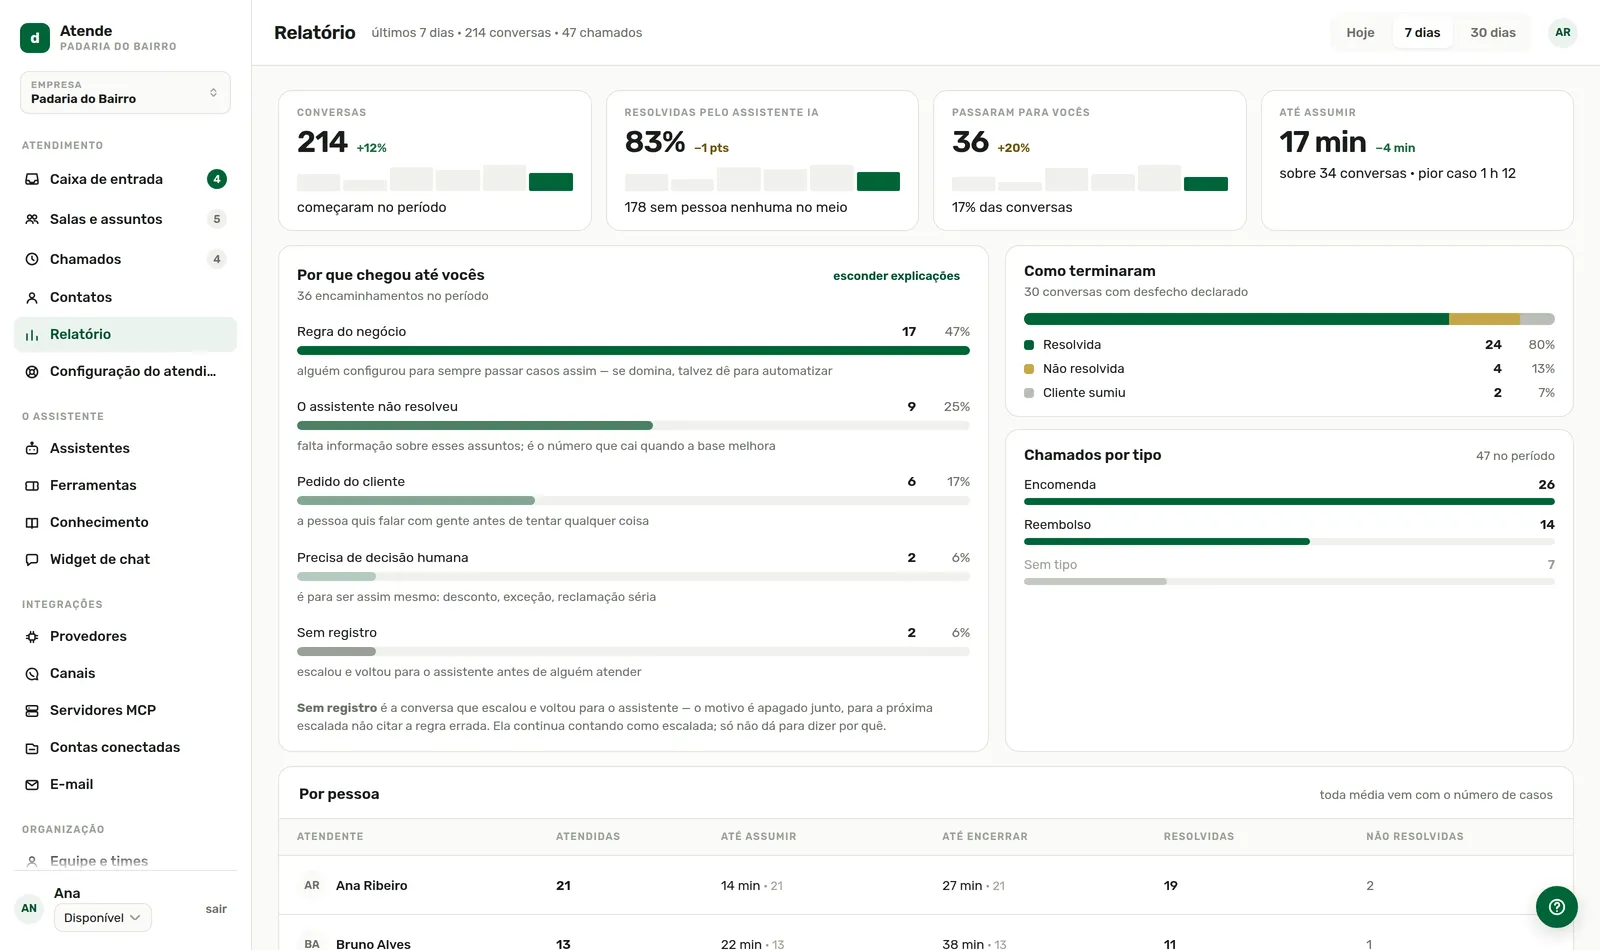Click the Chamados clock icon
The height and width of the screenshot is (950, 1600).
click(32, 259)
